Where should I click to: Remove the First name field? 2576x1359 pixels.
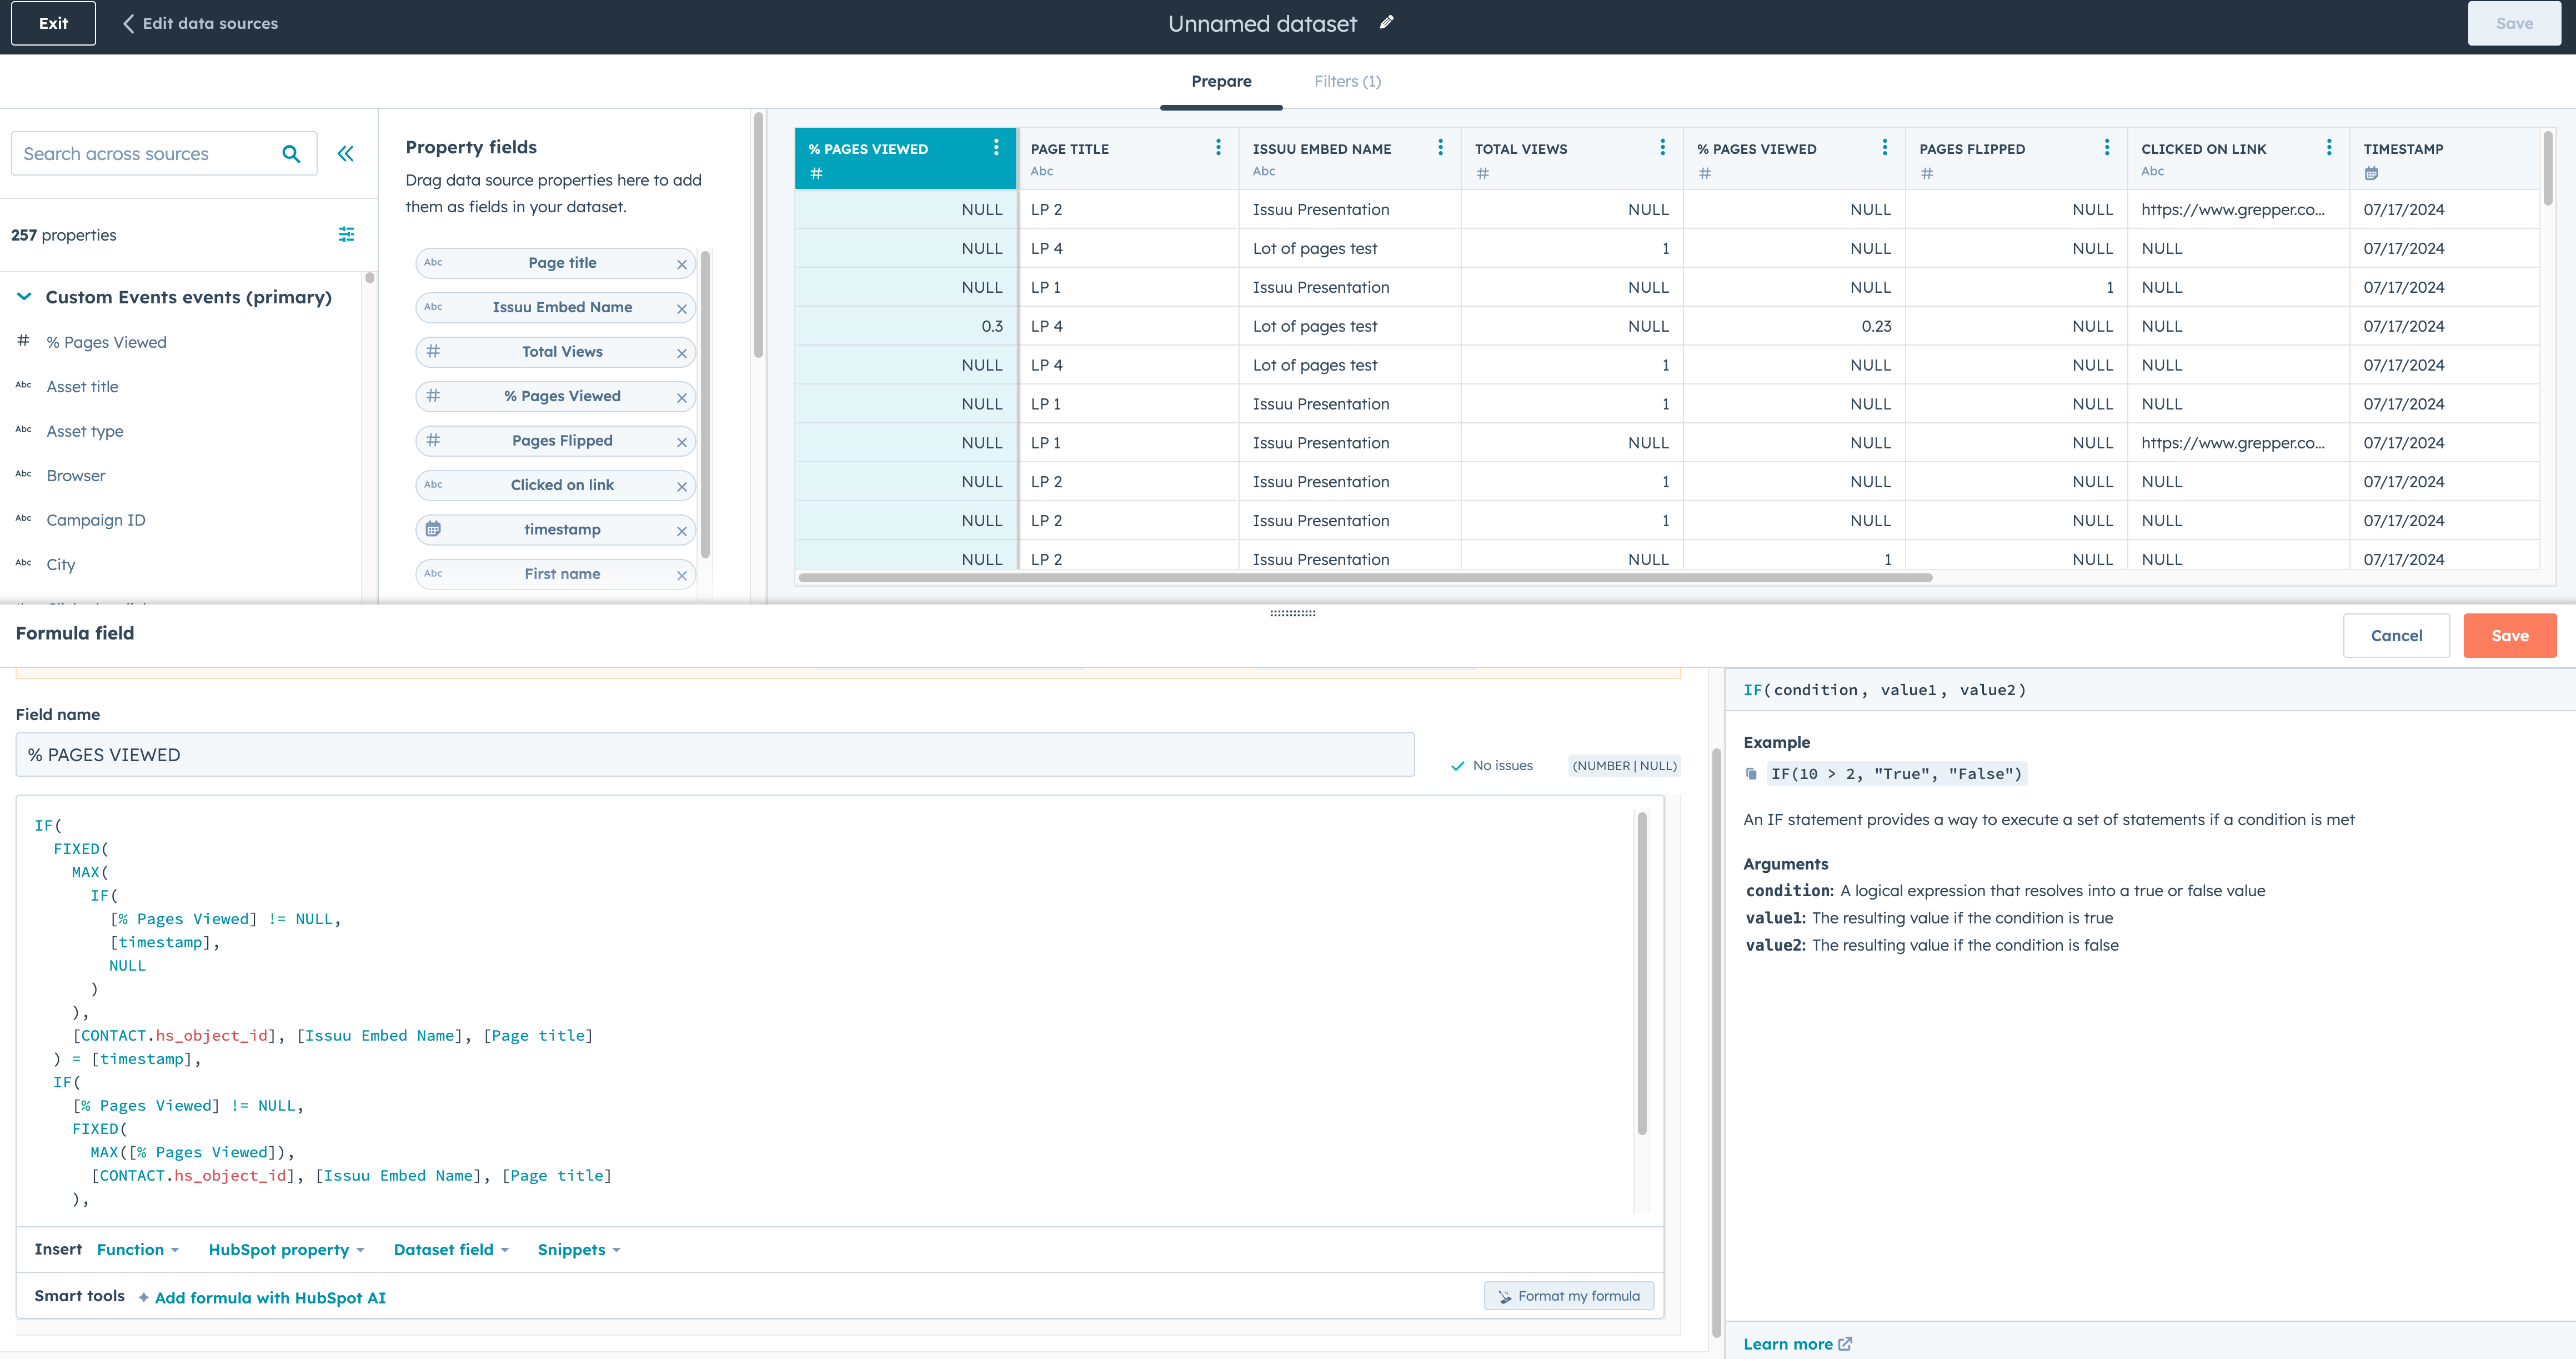[682, 575]
